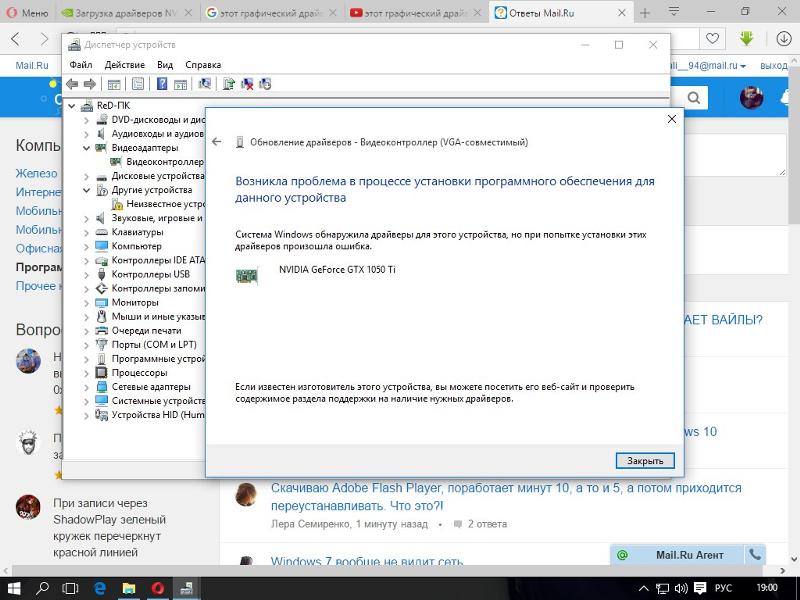800x600 pixels.
Task: Switch to Загрузка драйверов NVIDIA browser tab
Action: point(126,13)
